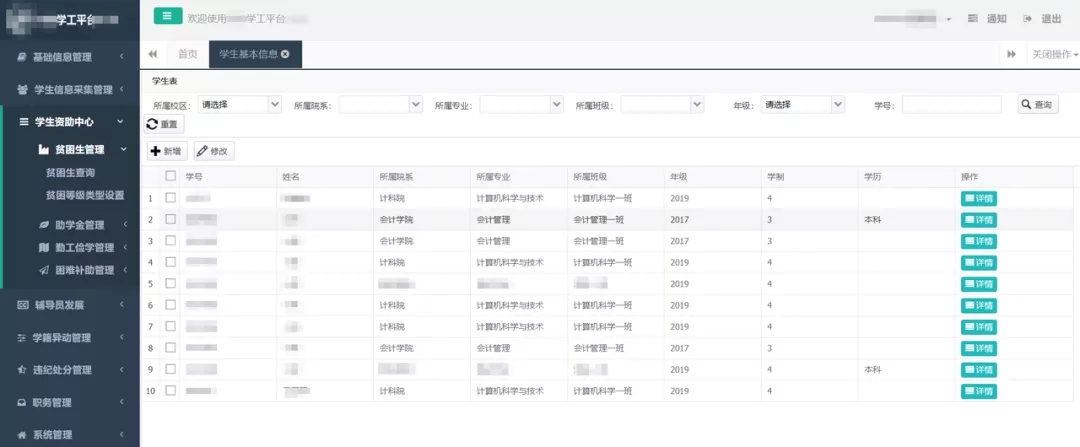Open 贫困生查询 in the sidebar

point(70,173)
